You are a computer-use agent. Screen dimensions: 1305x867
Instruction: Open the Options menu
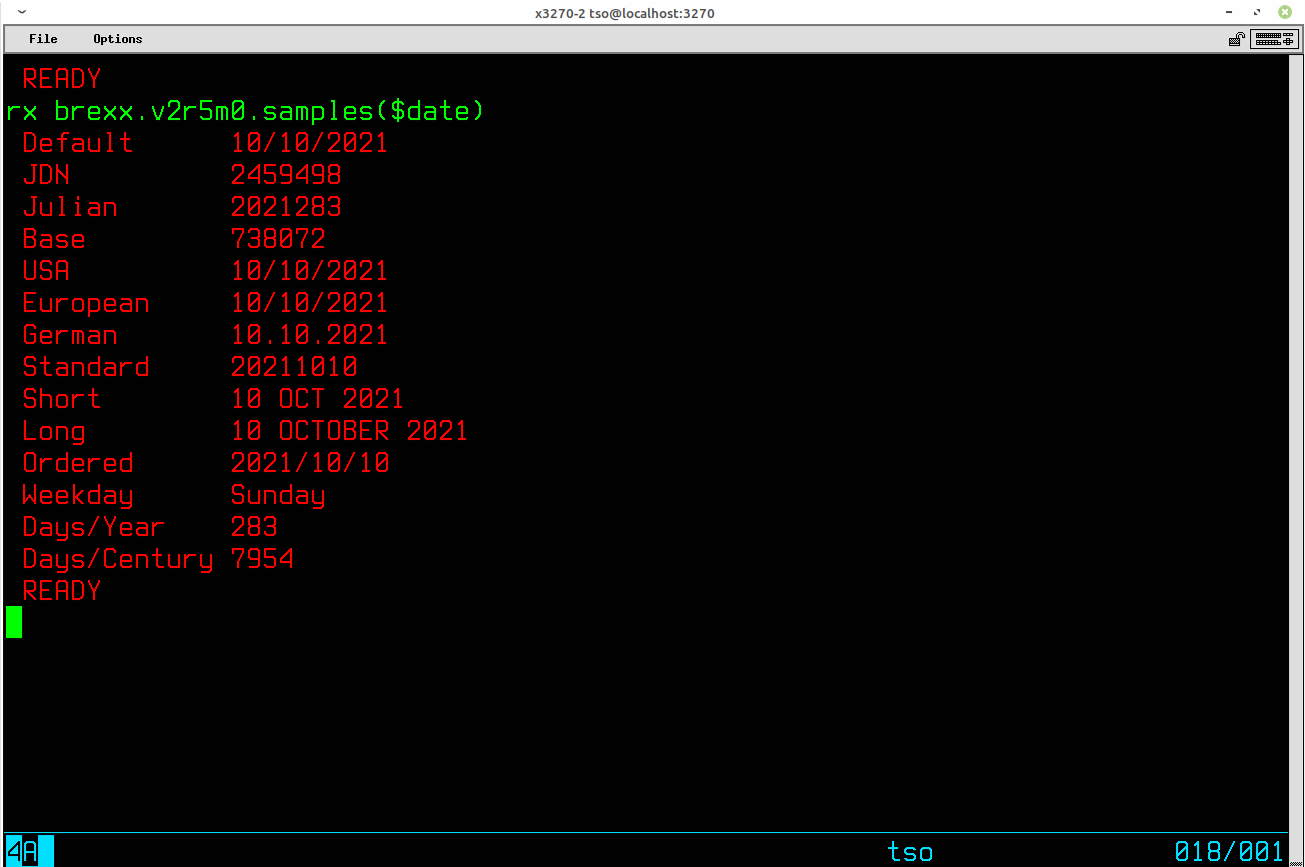tap(118, 39)
